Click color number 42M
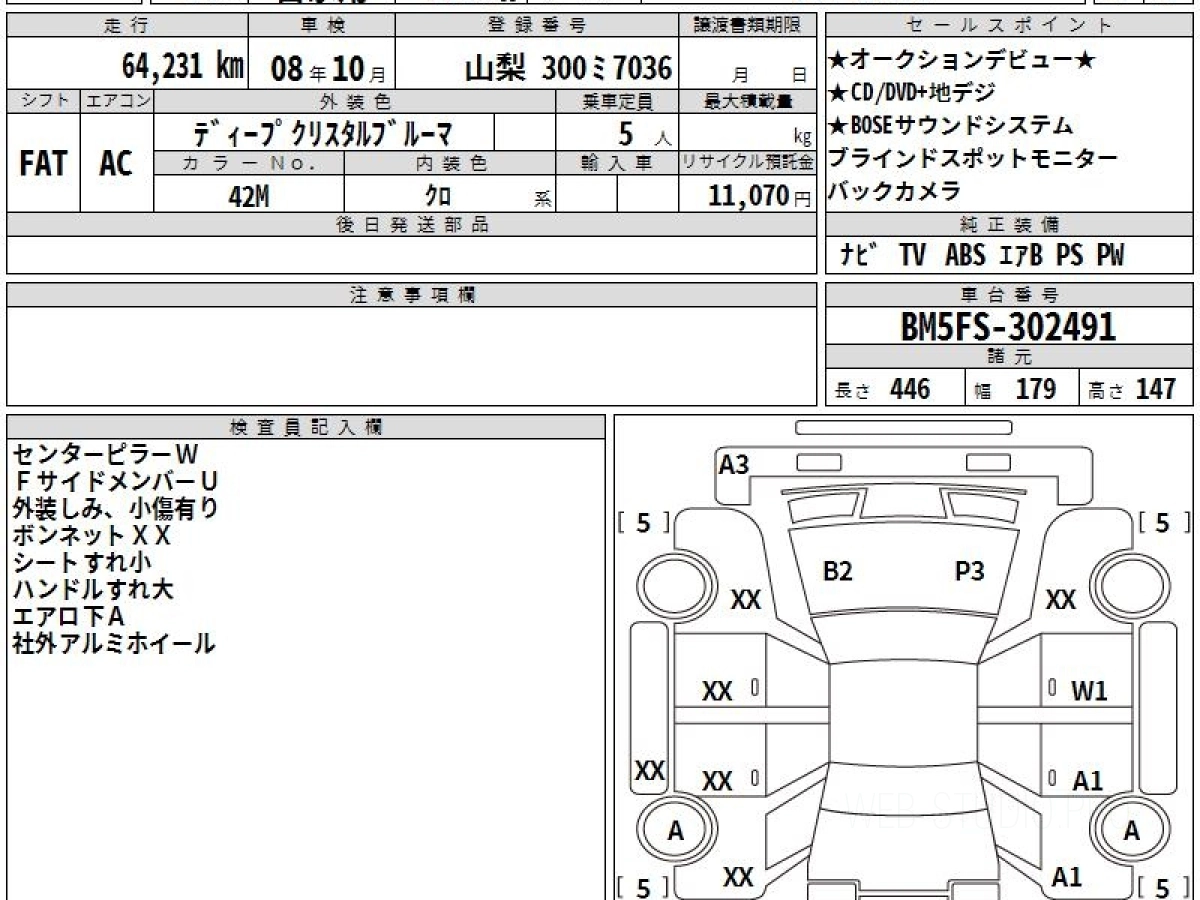This screenshot has width=1200, height=900. point(248,197)
